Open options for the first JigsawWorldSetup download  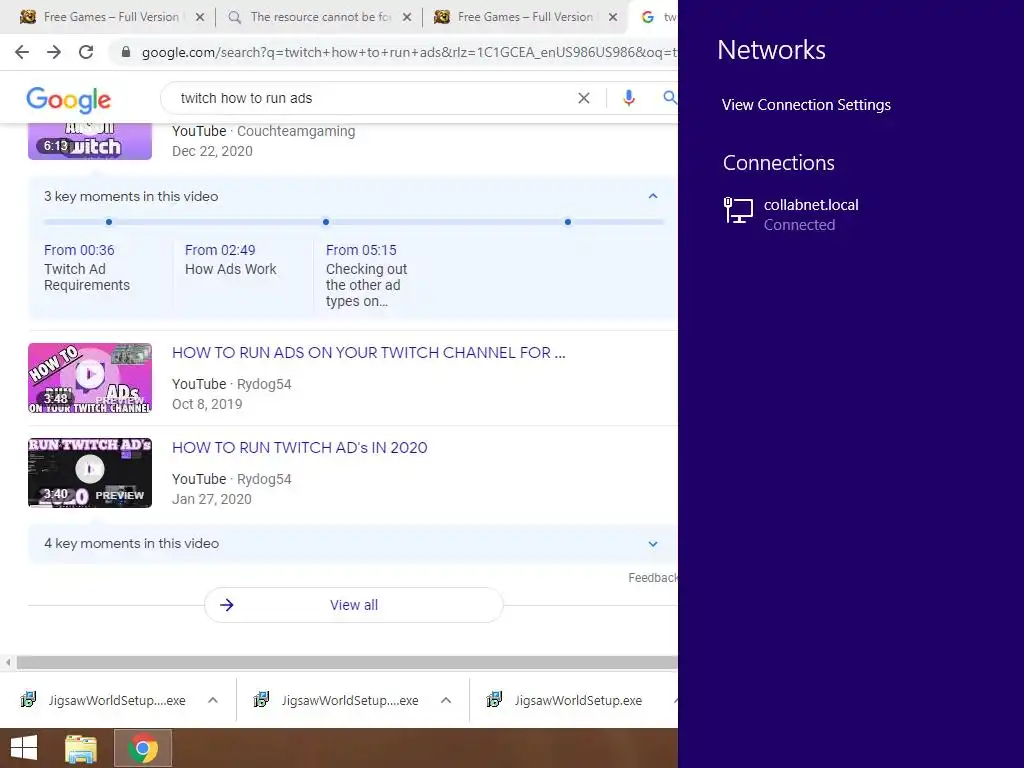[213, 700]
